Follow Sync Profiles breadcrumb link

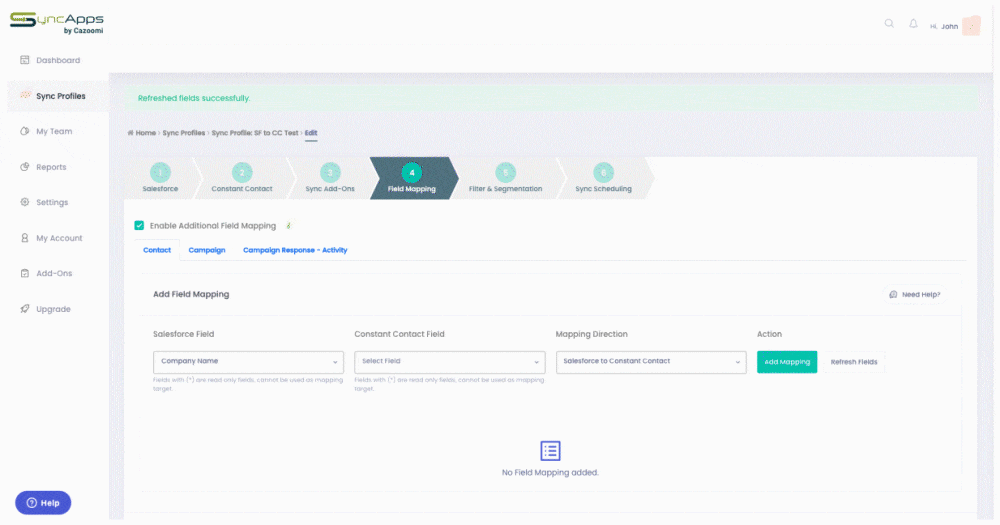[x=184, y=133]
